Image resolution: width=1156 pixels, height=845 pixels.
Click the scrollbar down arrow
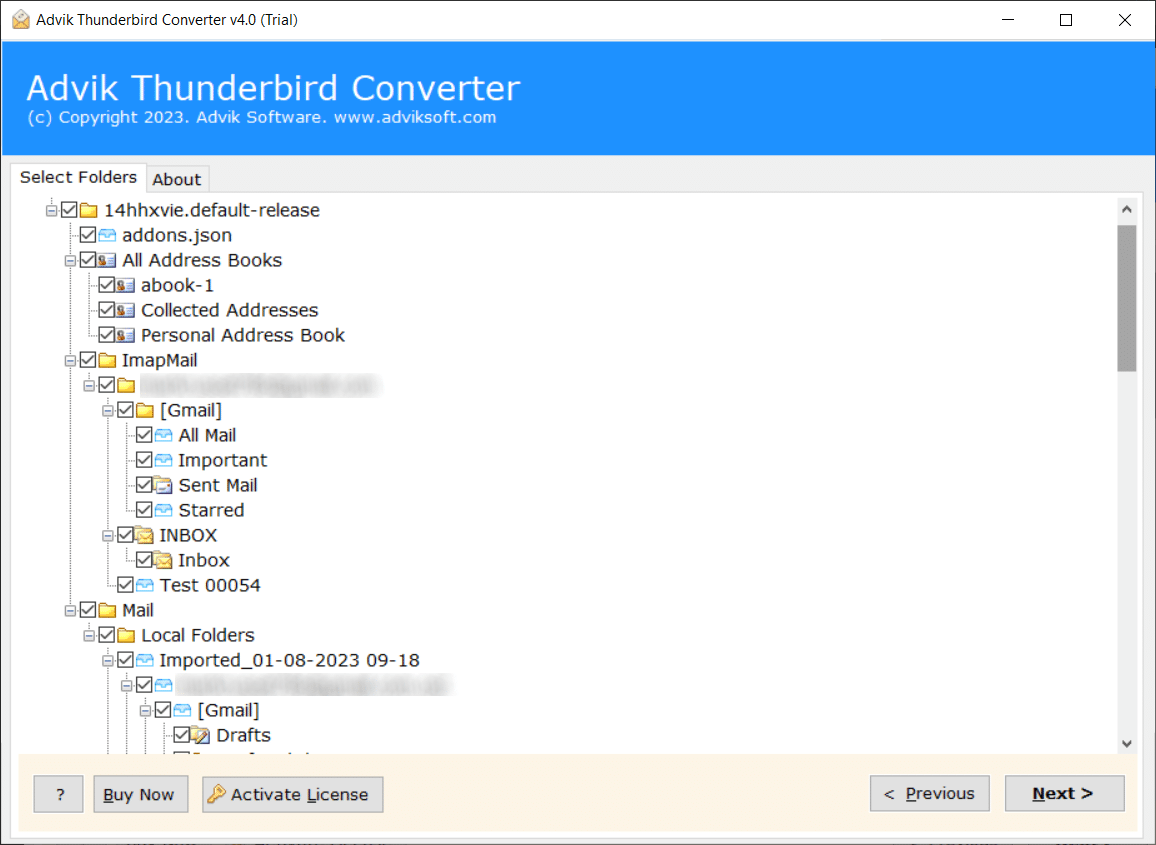pyautogui.click(x=1127, y=743)
